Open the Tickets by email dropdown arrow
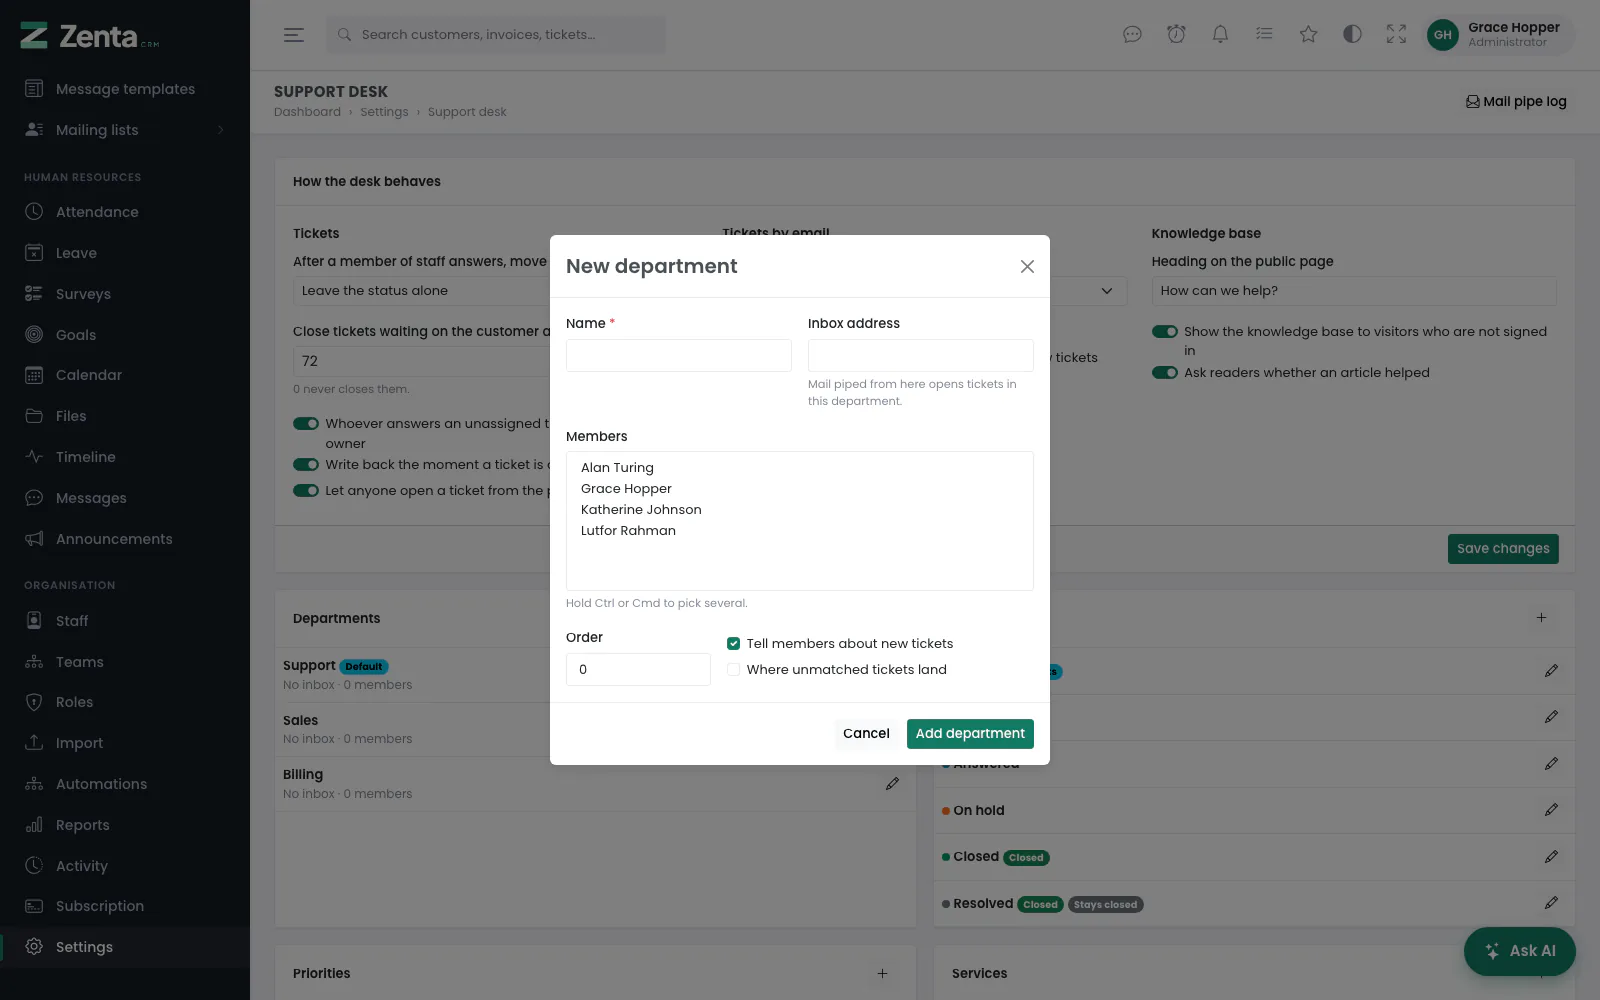 point(1107,291)
